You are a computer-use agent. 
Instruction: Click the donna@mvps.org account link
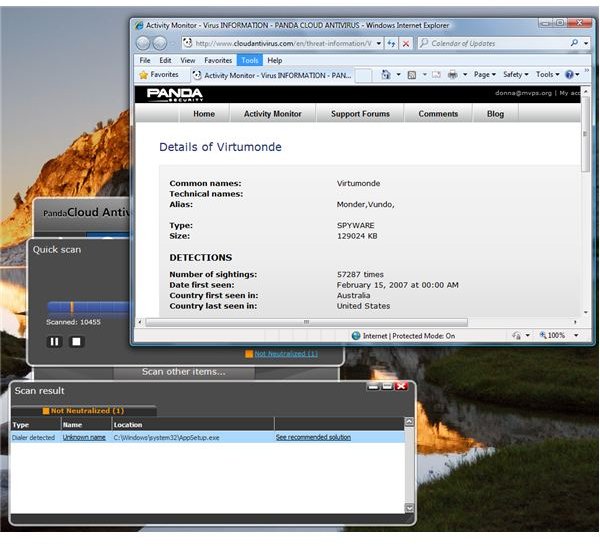pyautogui.click(x=523, y=93)
